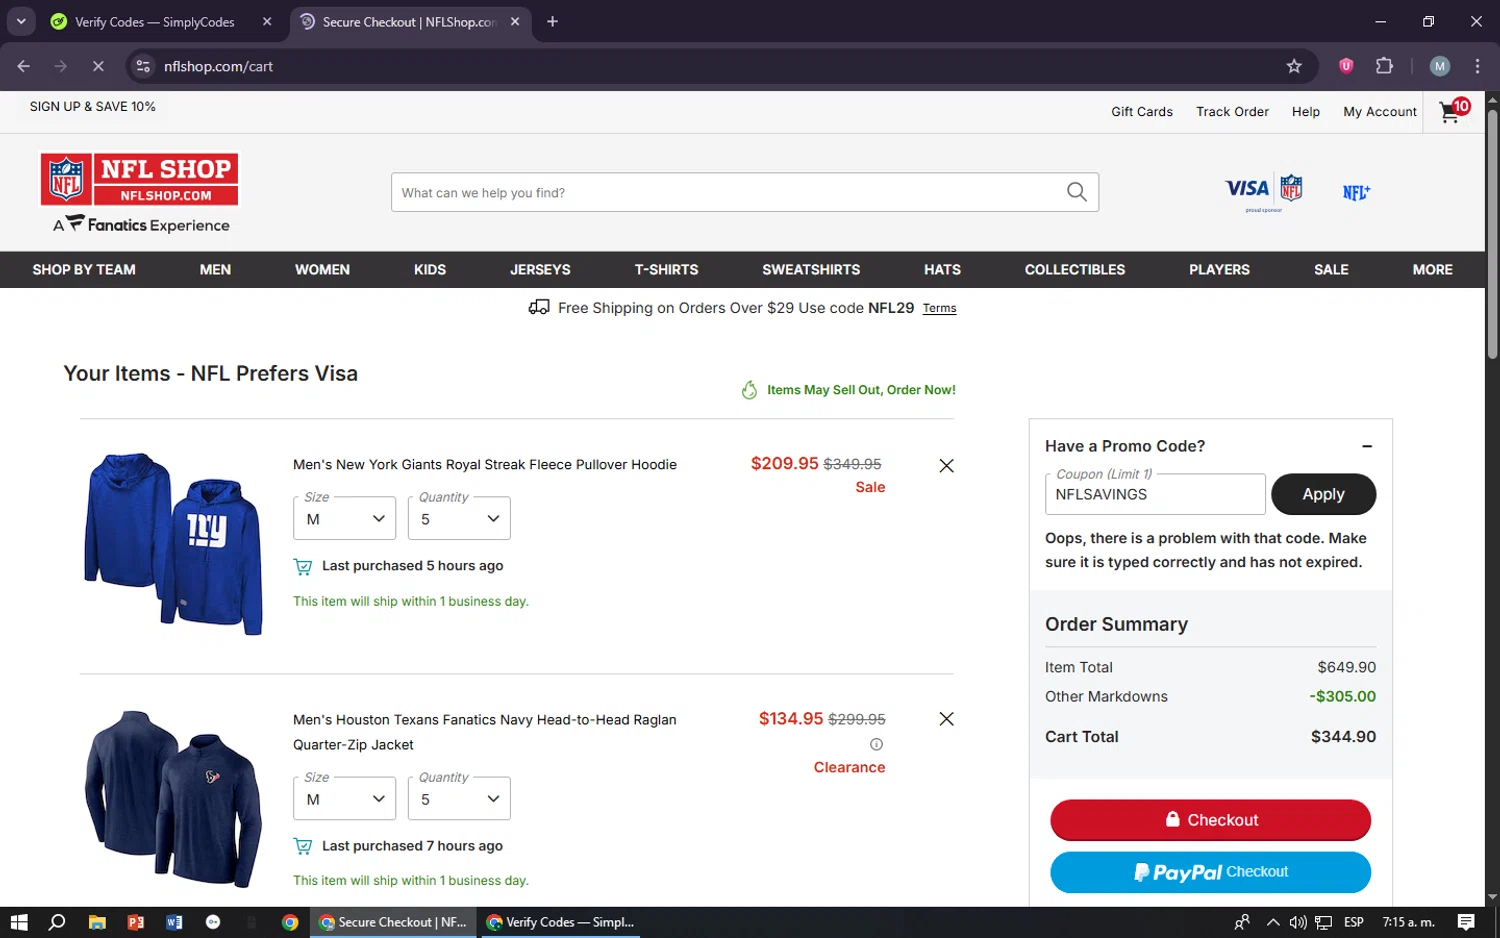Screen dimensions: 1500x938
Task: Open the JERSEYS menu
Action: pos(540,269)
